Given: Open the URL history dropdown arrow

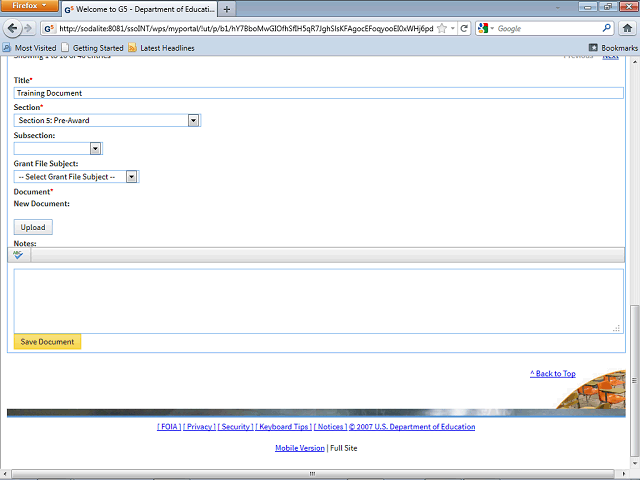Looking at the screenshot, I should 452,28.
